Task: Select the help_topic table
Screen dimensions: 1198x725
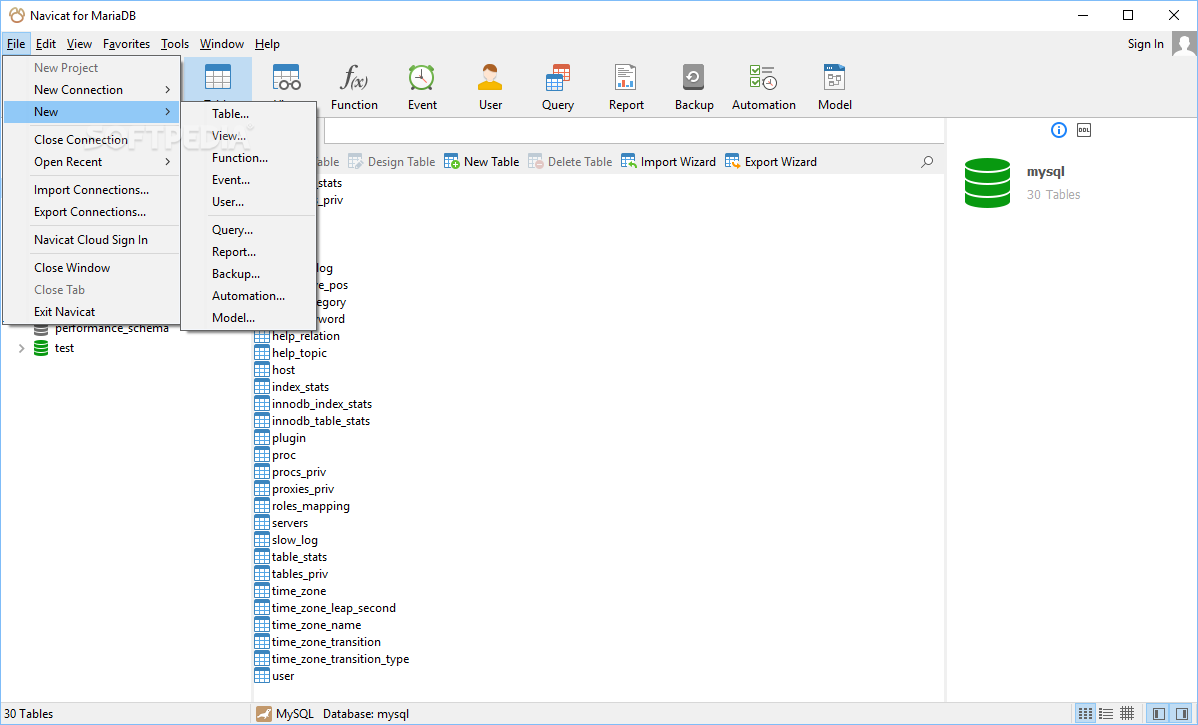Action: (x=290, y=353)
